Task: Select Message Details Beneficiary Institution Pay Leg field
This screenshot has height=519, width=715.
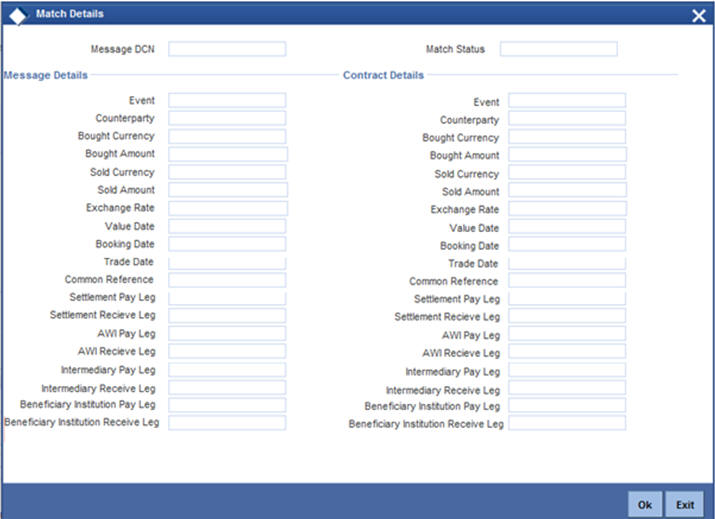Action: point(227,405)
